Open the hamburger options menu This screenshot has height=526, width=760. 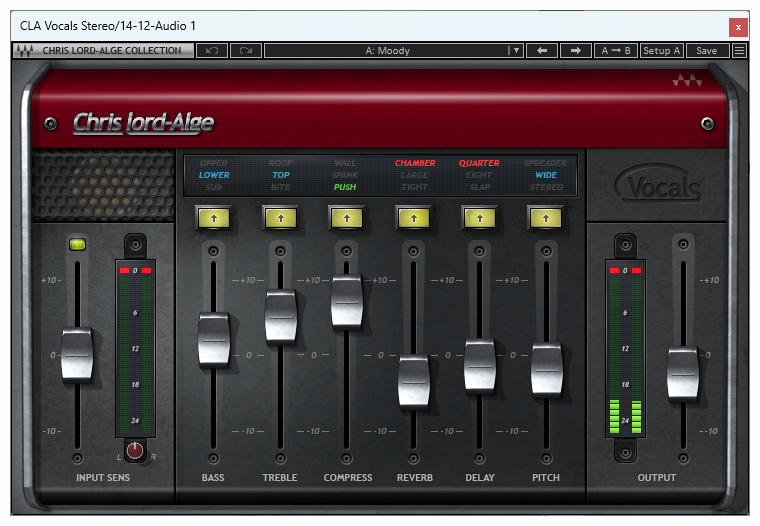(739, 50)
